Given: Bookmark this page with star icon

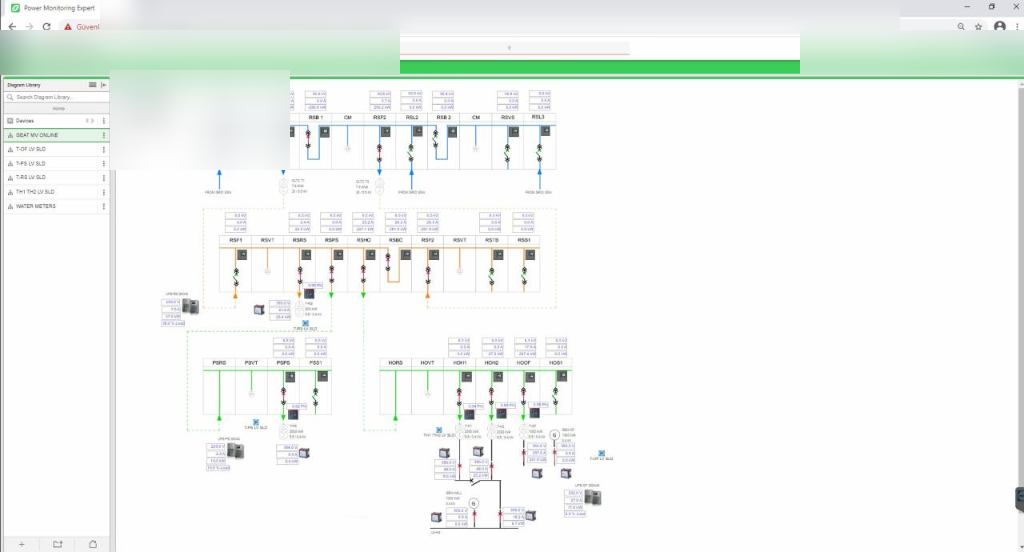Looking at the screenshot, I should click(x=978, y=27).
